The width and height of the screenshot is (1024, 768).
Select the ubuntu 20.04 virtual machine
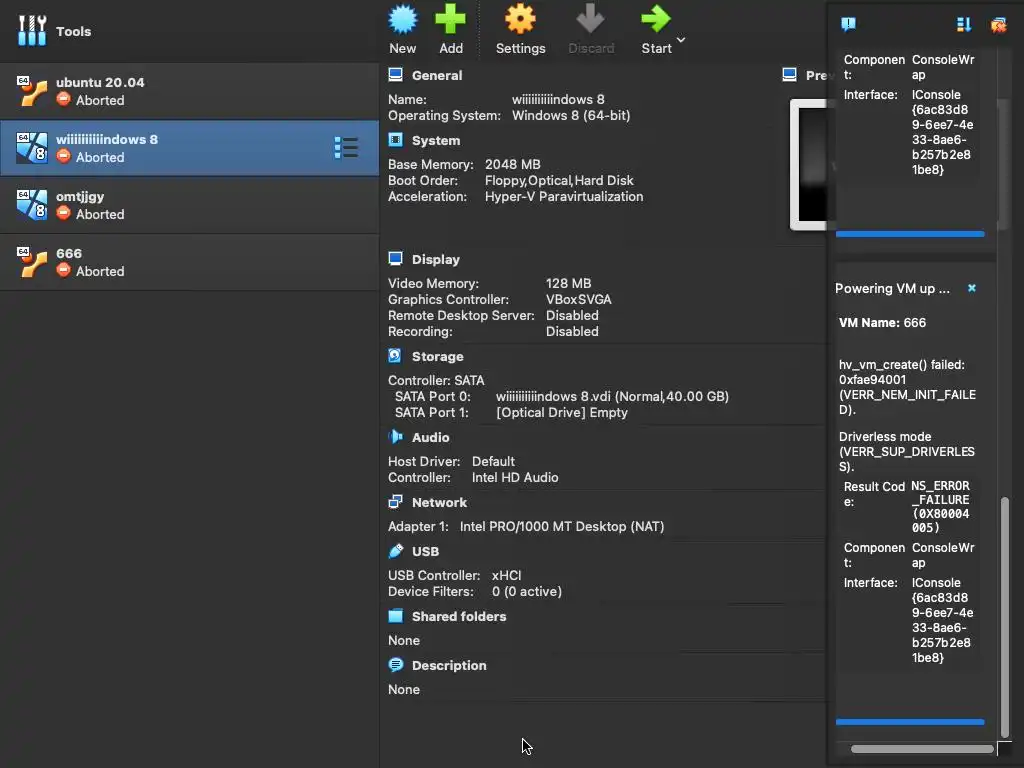[189, 91]
